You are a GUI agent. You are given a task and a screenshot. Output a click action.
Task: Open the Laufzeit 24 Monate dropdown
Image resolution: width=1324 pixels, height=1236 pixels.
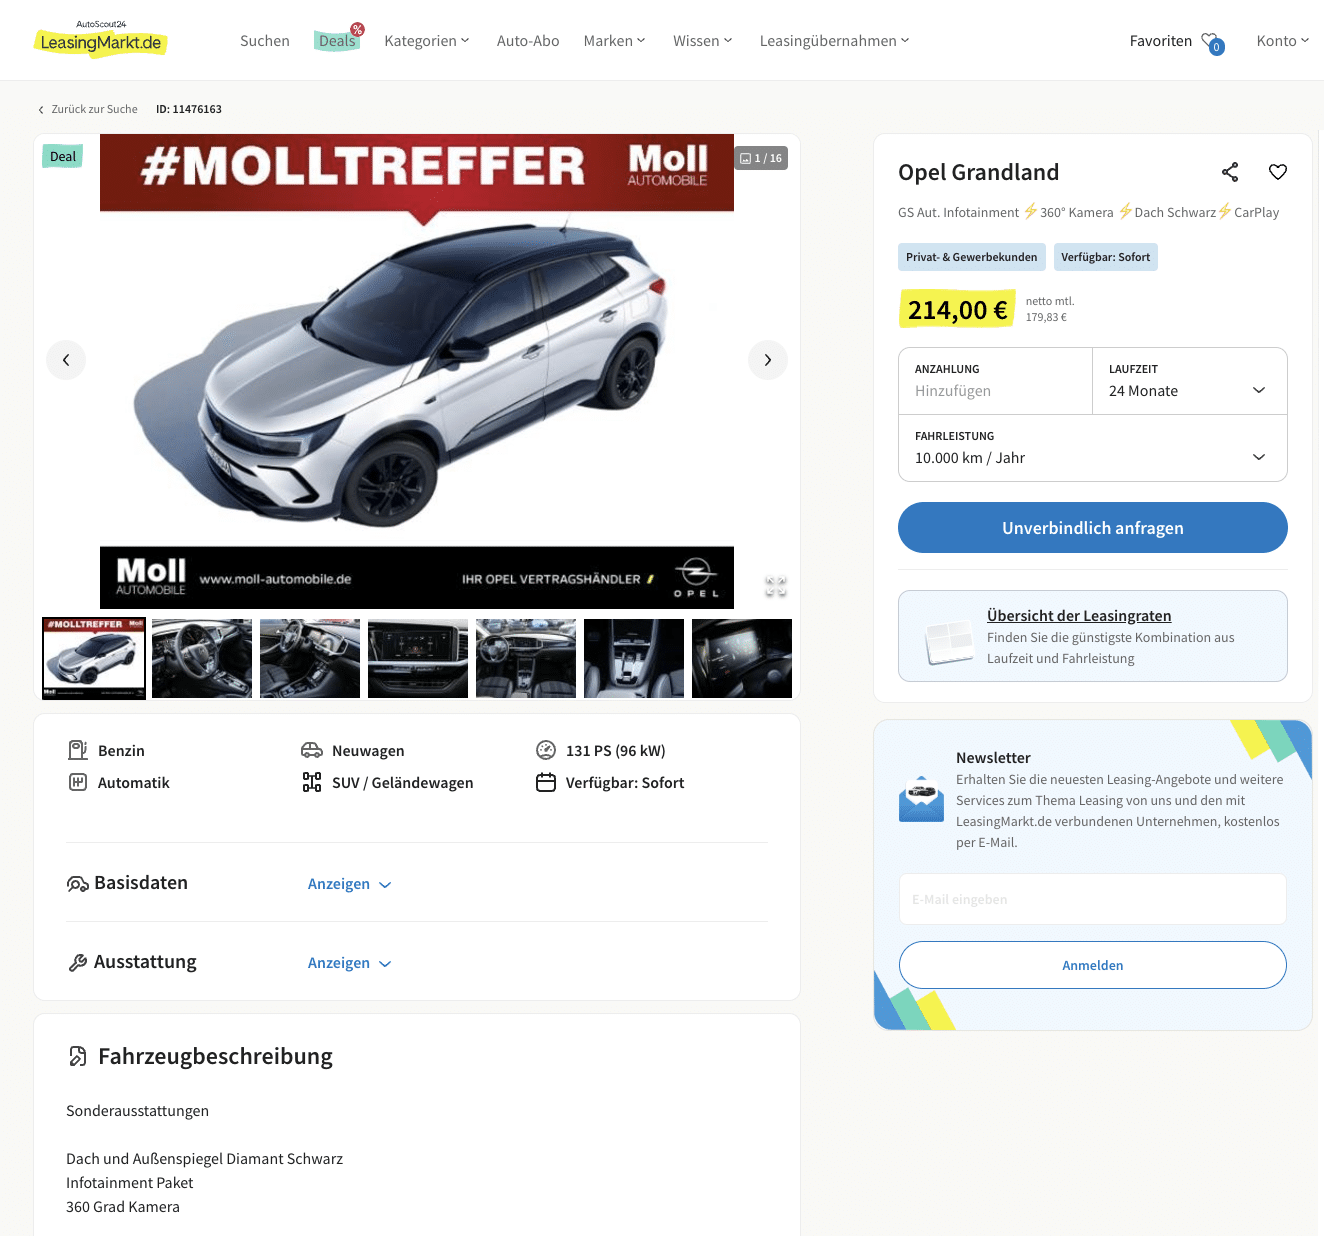(1190, 381)
